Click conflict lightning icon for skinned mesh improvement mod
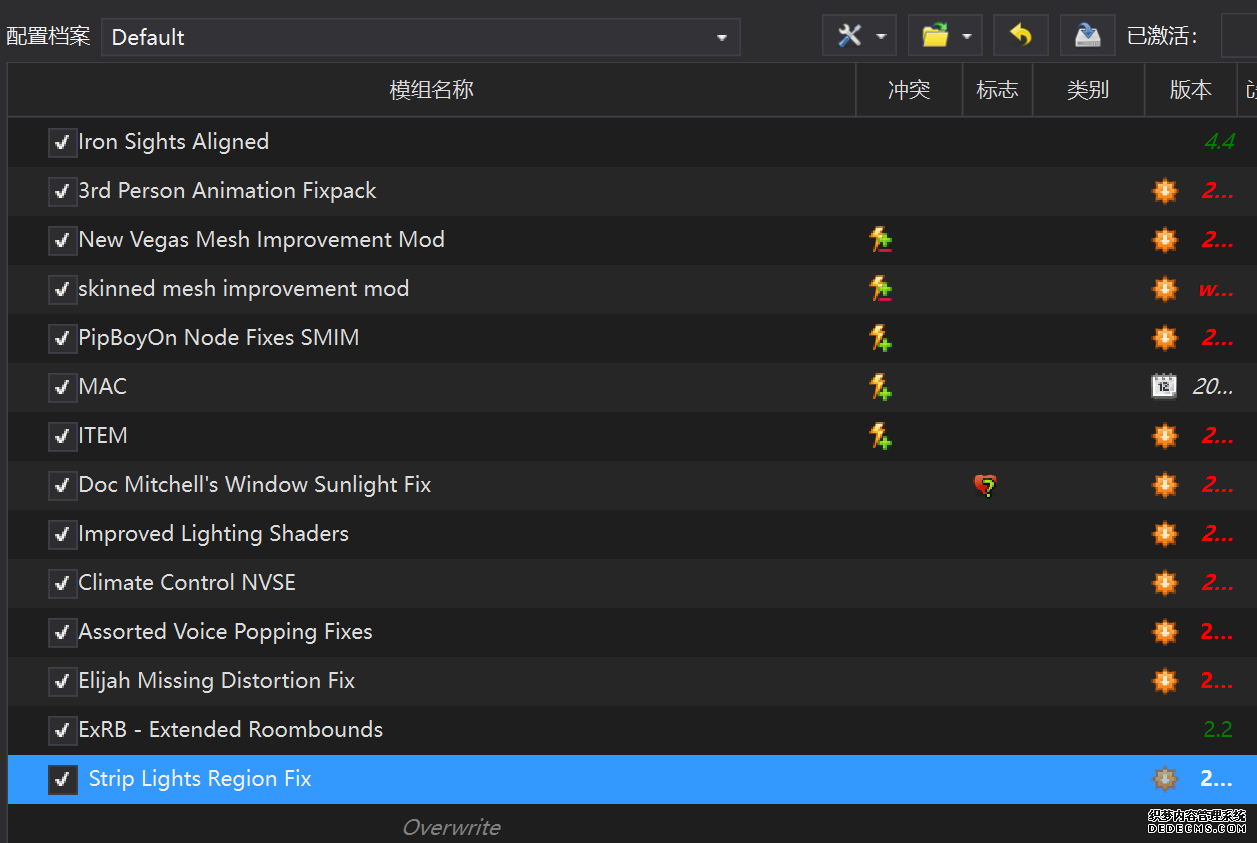 tap(880, 289)
